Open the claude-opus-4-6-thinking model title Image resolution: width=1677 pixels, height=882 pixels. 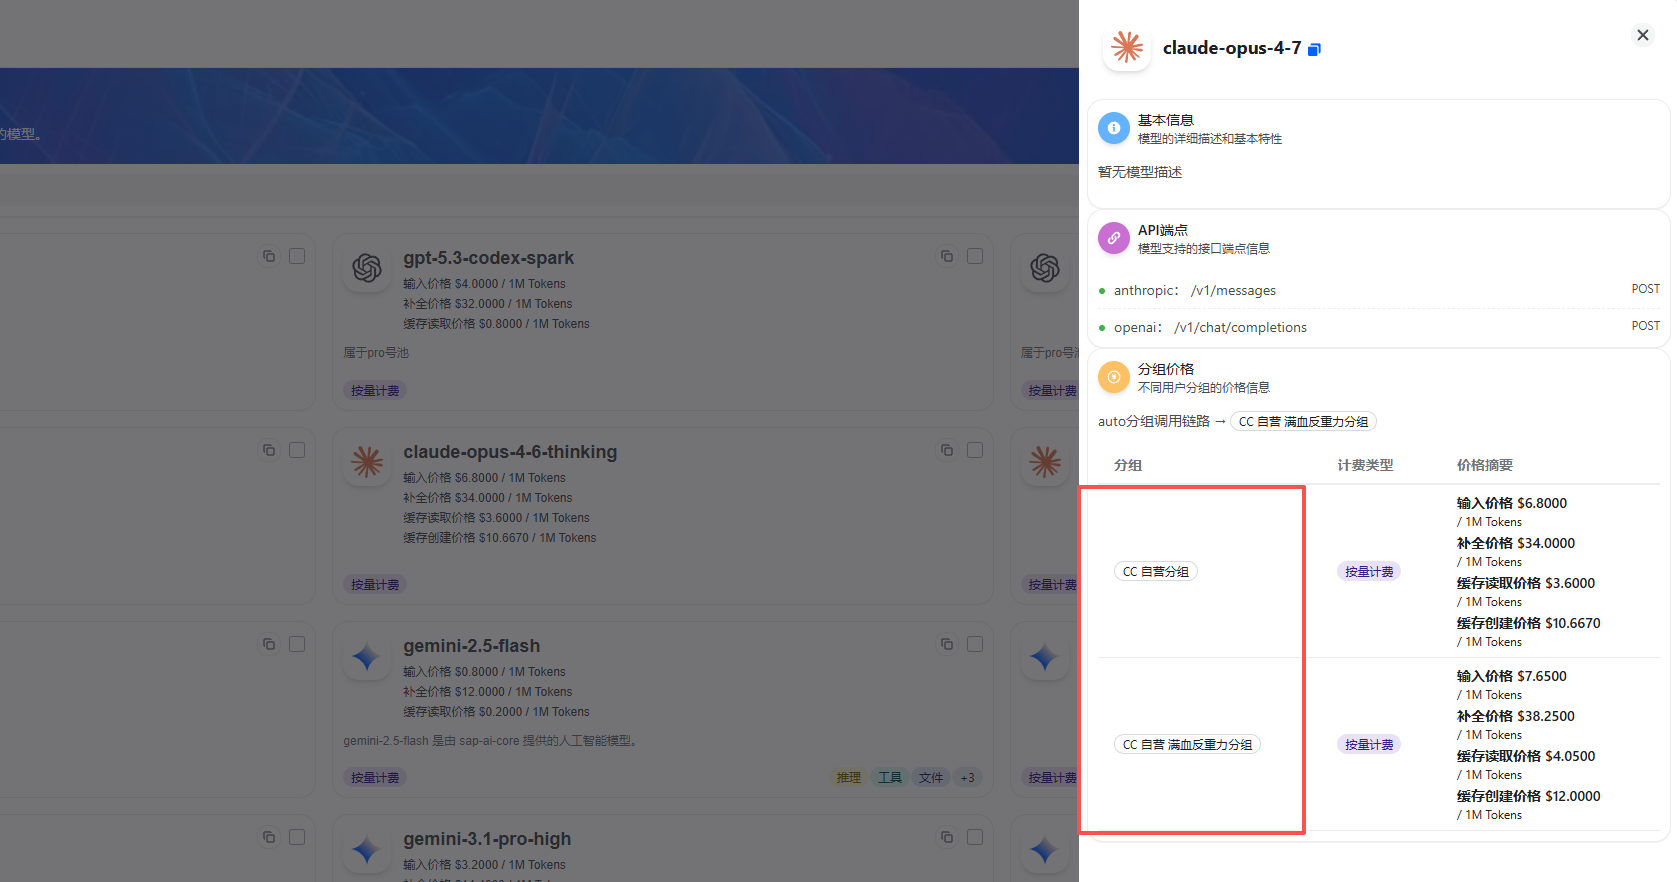510,452
